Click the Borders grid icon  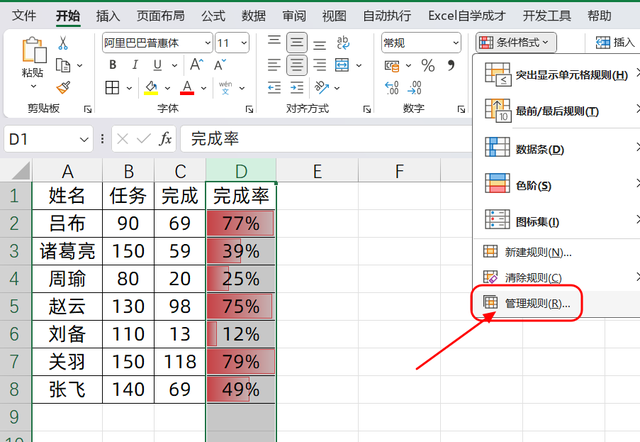tap(112, 87)
